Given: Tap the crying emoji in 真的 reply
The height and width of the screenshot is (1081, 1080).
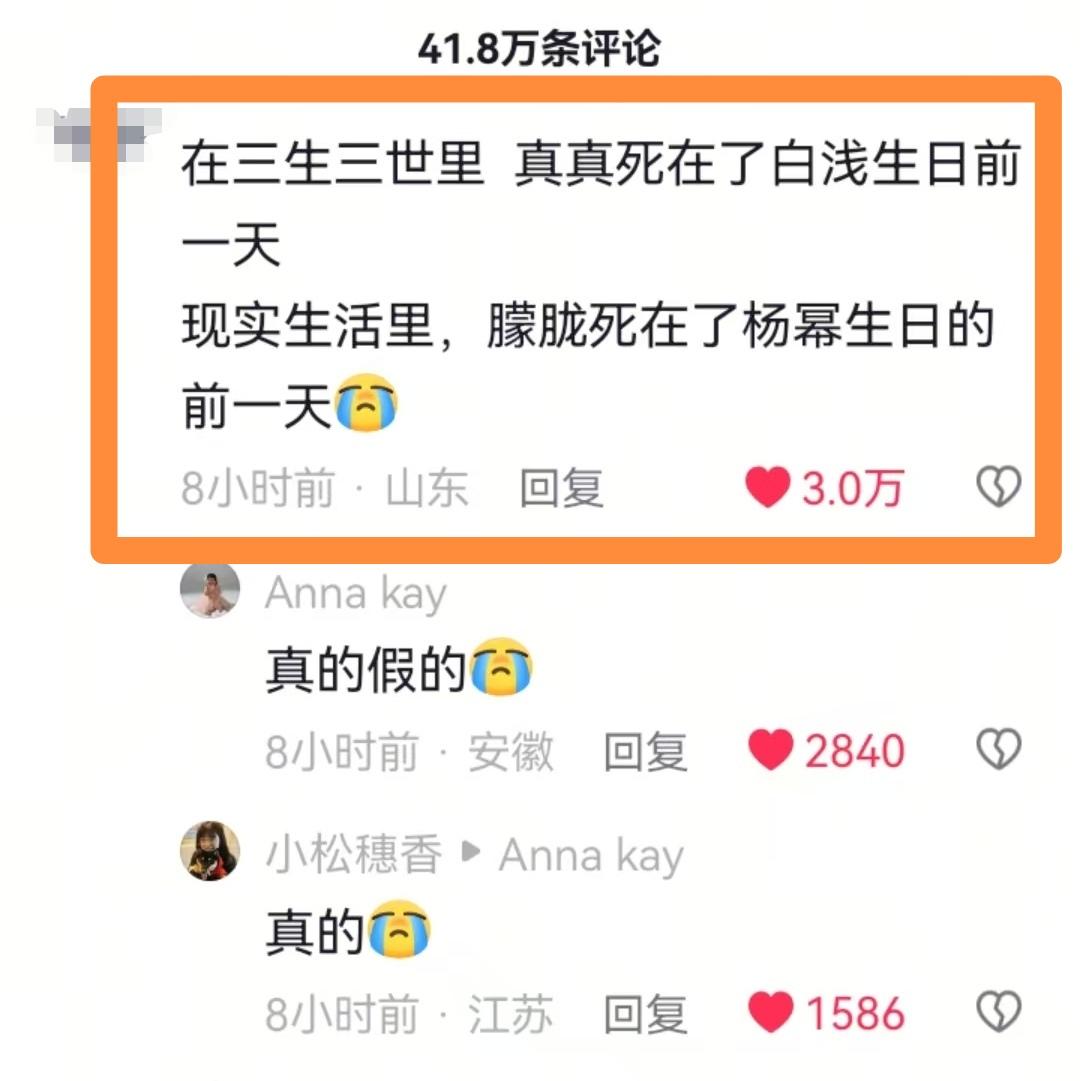Looking at the screenshot, I should point(400,929).
